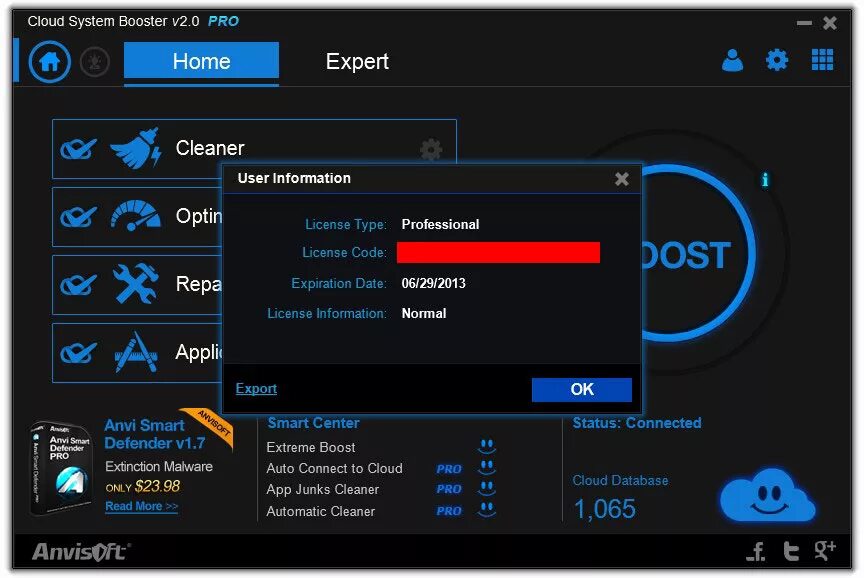The image size is (864, 578).
Task: Toggle the Application checkmark
Action: (x=78, y=353)
